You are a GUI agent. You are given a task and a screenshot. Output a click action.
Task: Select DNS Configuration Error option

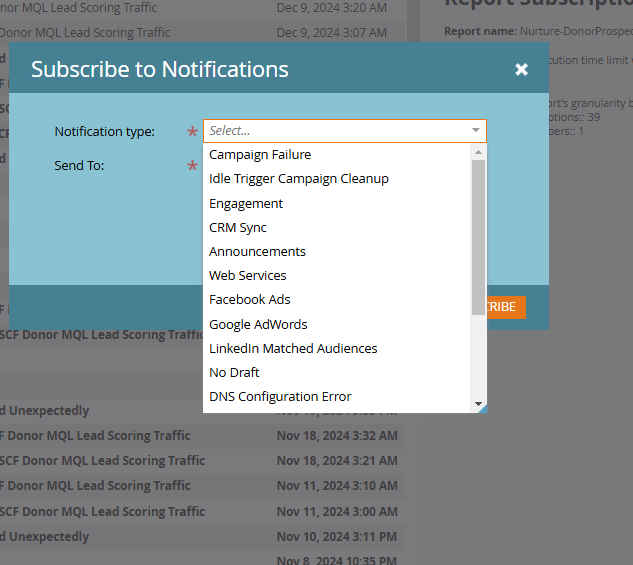(x=336, y=396)
